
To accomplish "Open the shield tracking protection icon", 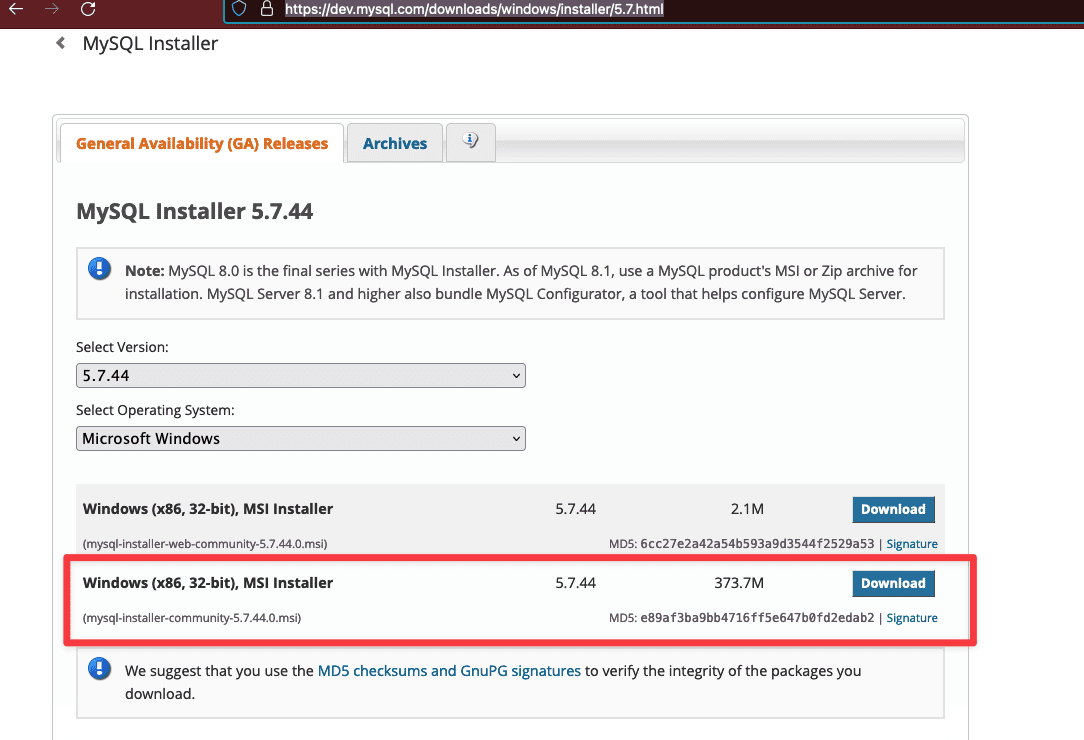I will click(239, 9).
